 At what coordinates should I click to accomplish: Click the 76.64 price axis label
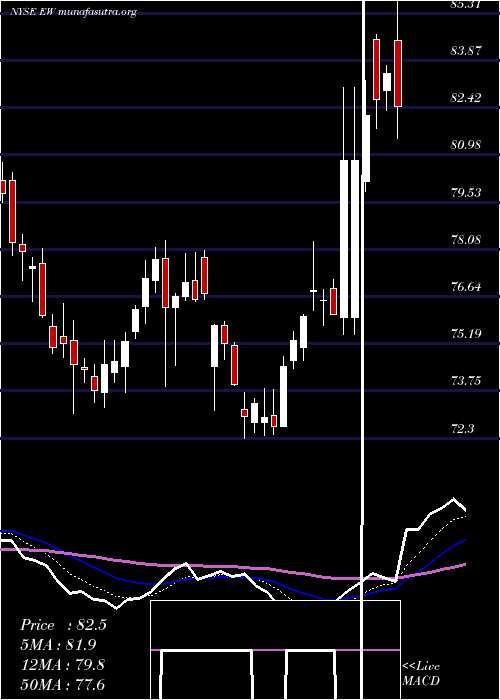[466, 287]
